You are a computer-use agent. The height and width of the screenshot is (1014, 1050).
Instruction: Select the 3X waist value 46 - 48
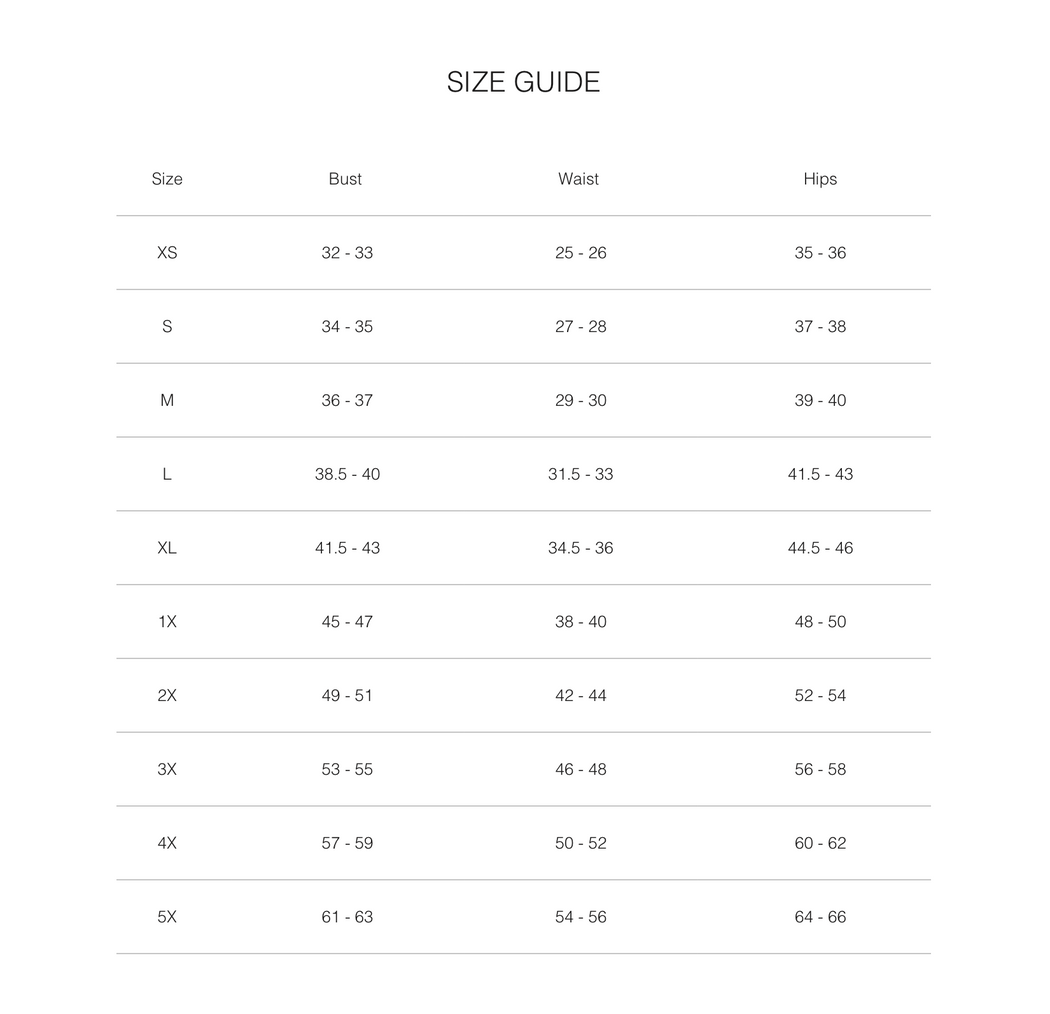point(581,769)
